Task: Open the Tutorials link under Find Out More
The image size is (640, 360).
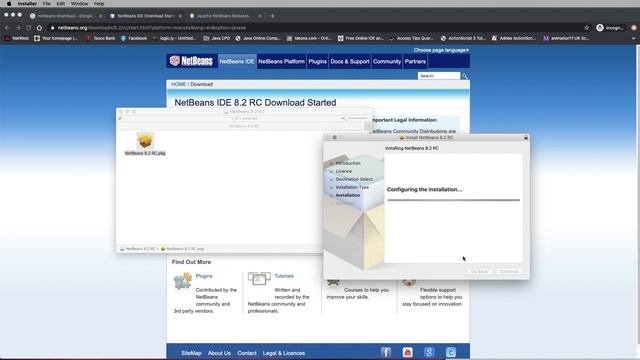Action: click(284, 276)
